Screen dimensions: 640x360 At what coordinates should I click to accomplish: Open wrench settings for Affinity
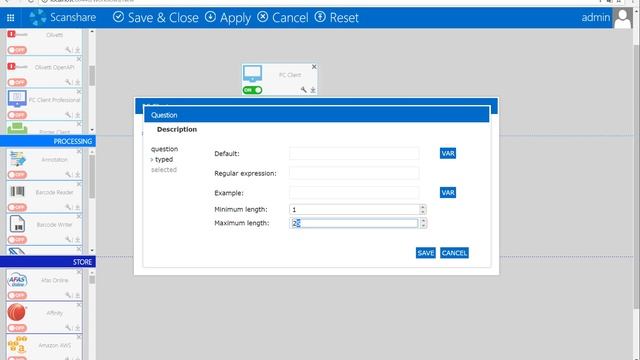click(68, 328)
